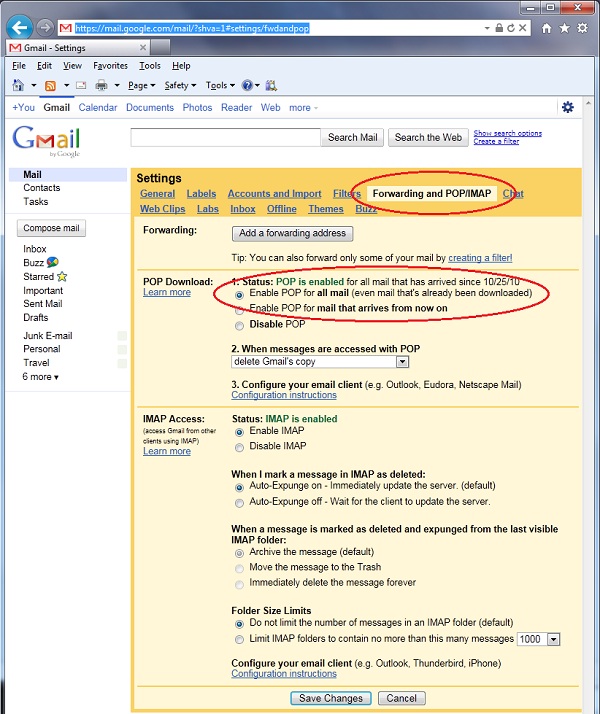Image resolution: width=600 pixels, height=714 pixels.
Task: Switch to the Labs settings tab
Action: click(208, 209)
